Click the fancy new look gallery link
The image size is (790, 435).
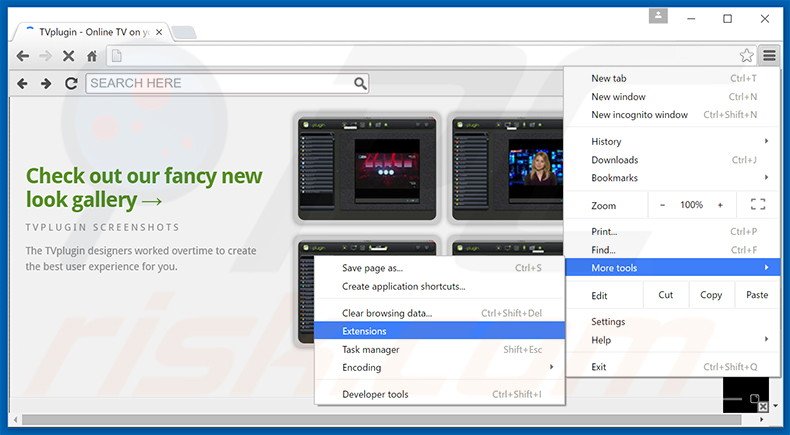coord(144,188)
